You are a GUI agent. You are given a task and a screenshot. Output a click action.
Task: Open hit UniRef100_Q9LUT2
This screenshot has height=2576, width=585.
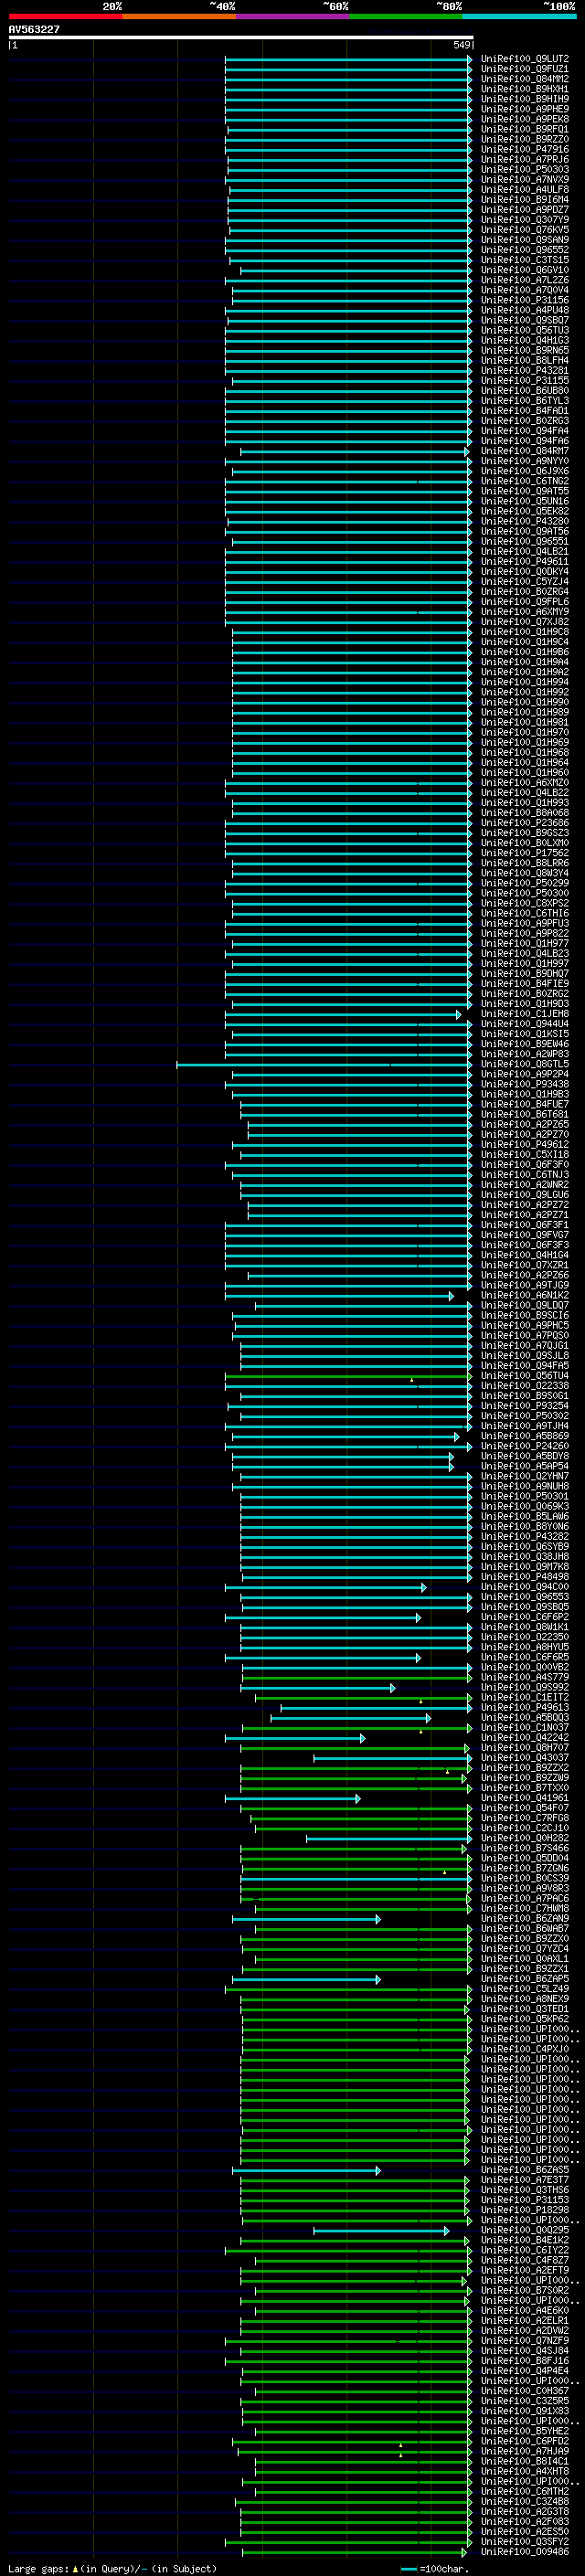click(x=525, y=59)
